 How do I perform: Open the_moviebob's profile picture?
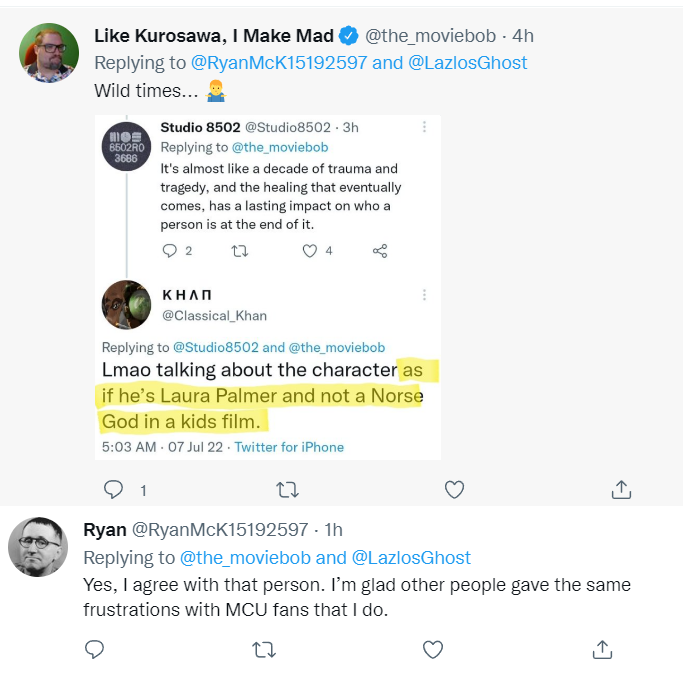point(49,53)
